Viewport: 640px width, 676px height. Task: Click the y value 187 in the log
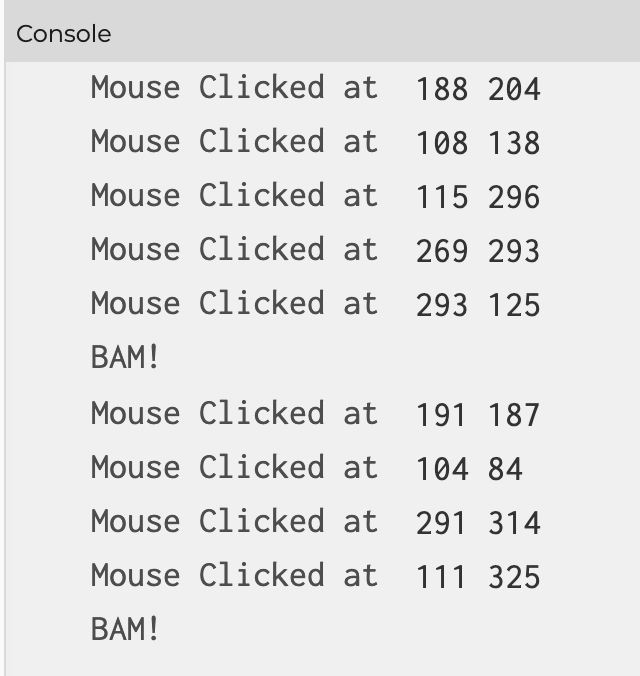(514, 415)
